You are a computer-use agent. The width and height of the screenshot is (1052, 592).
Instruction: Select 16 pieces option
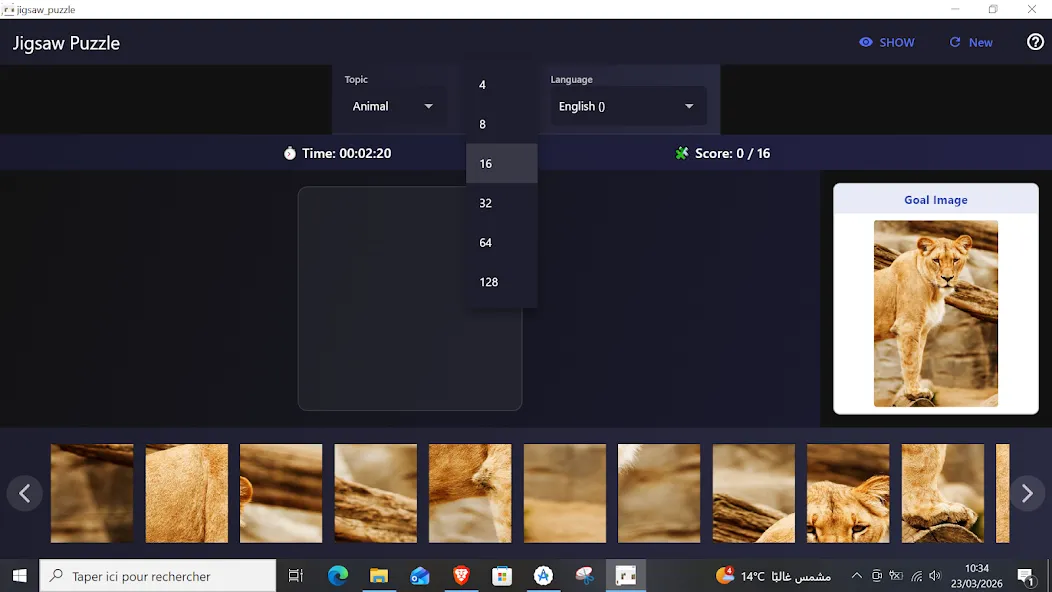(501, 164)
